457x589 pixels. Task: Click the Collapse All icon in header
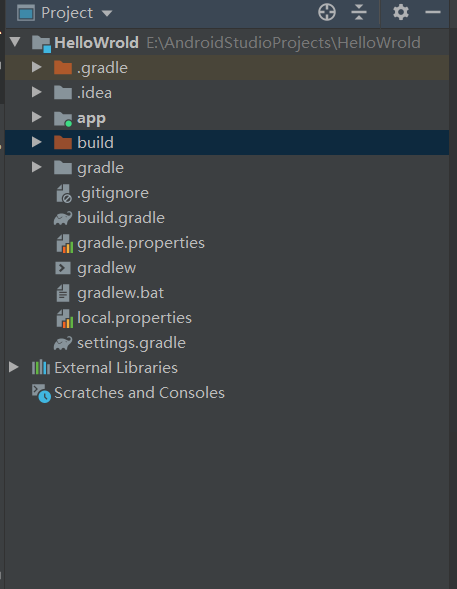[x=359, y=12]
